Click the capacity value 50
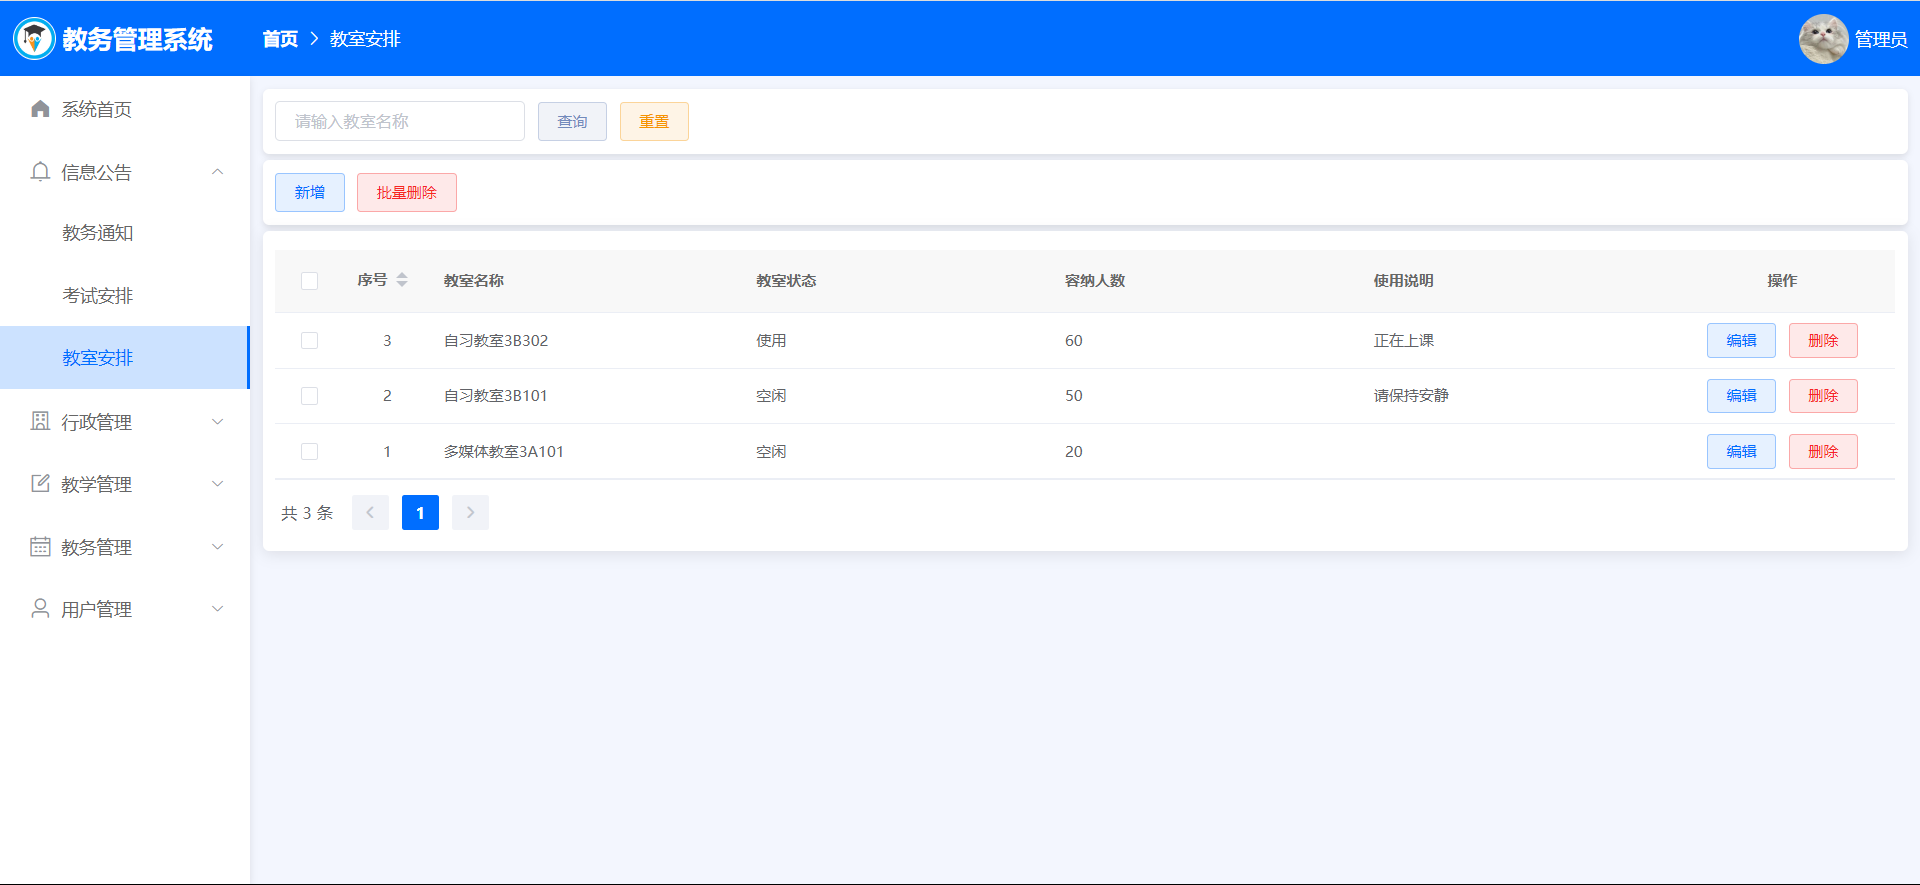Screen dimensions: 1920x885 [1074, 396]
